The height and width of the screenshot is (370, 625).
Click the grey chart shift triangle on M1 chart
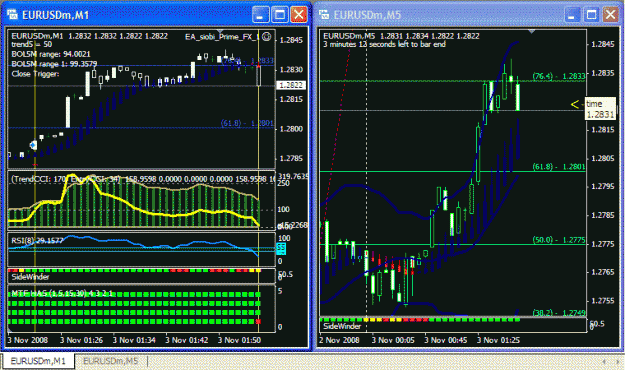(x=220, y=31)
